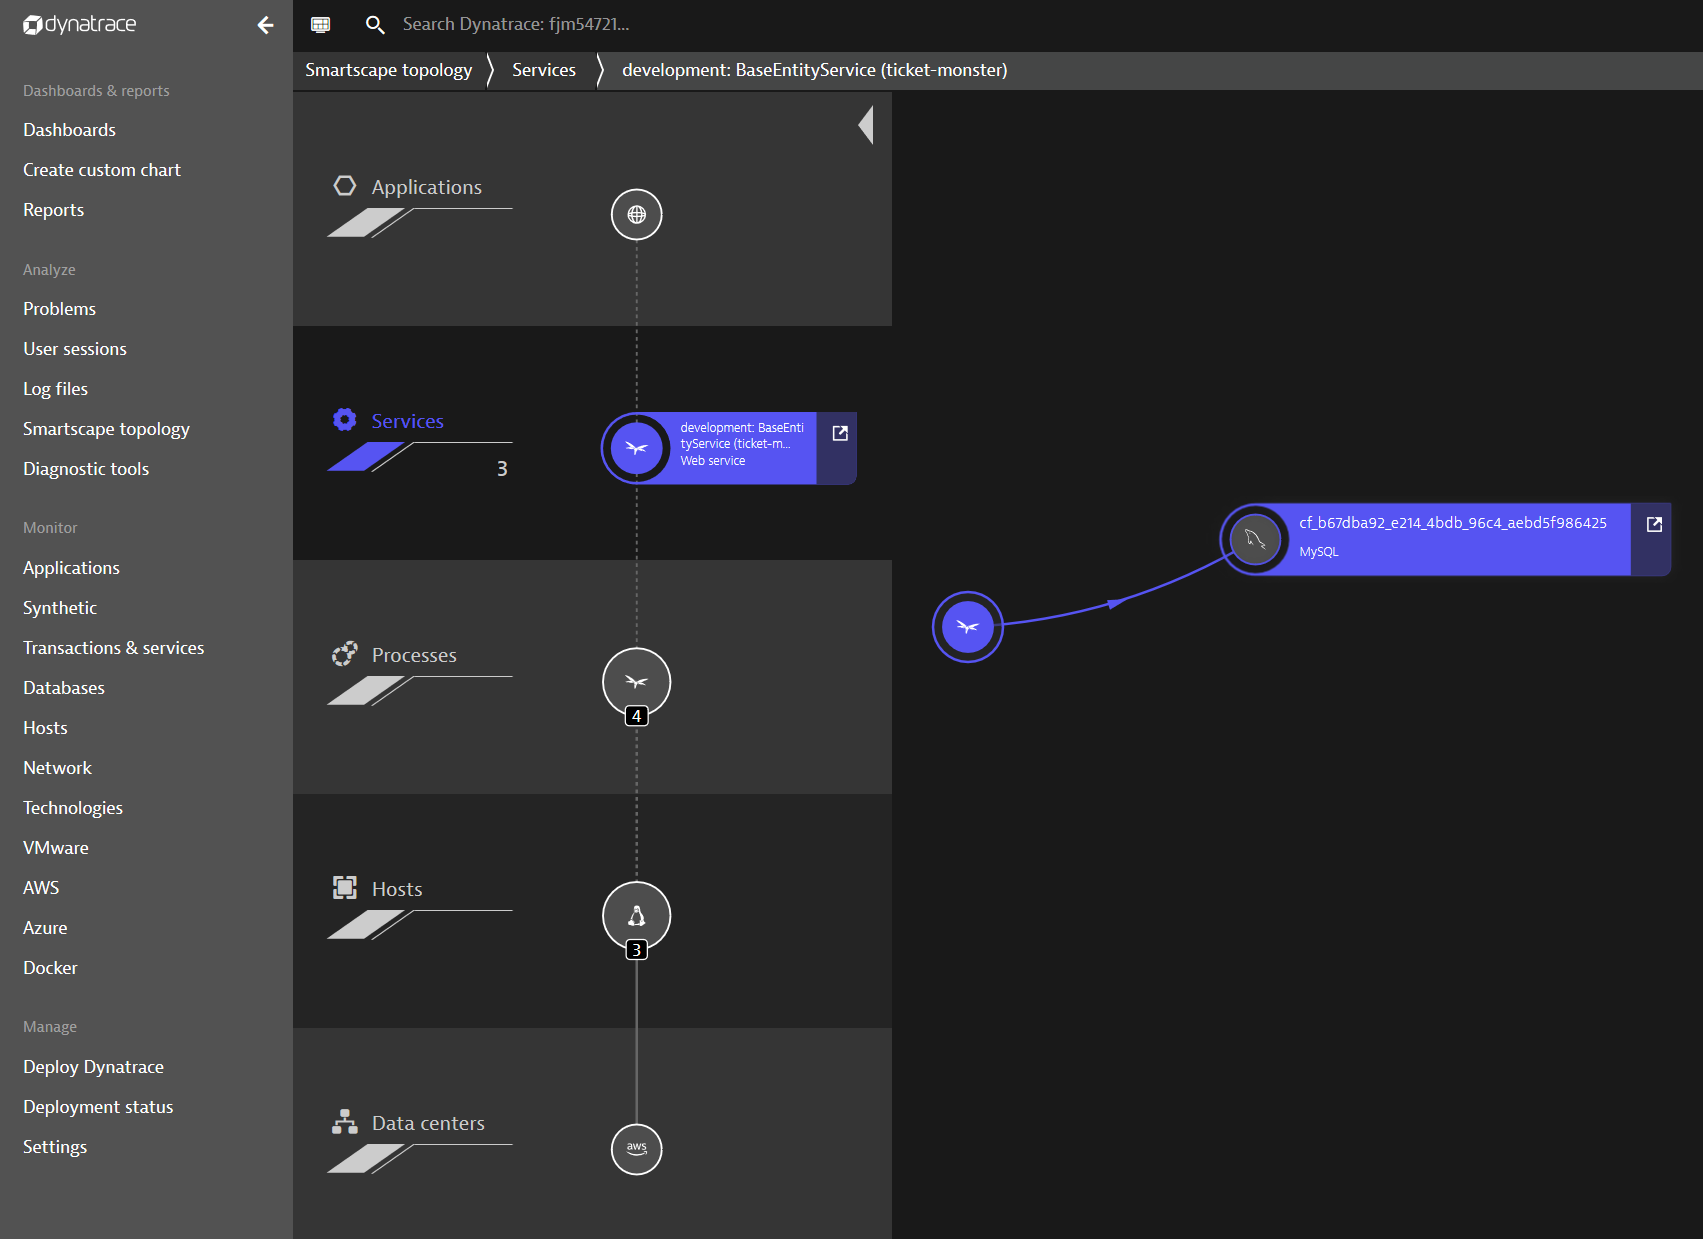The width and height of the screenshot is (1703, 1239).
Task: Click the Linux Hosts node icon
Action: click(x=636, y=916)
